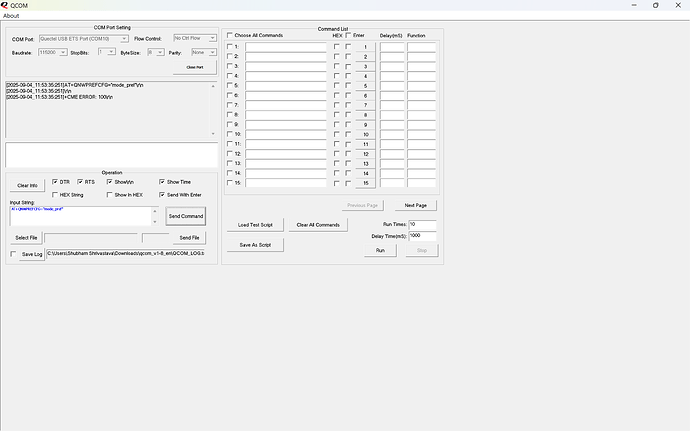The width and height of the screenshot is (690, 431).
Task: Click the Select File button
Action: coord(26,238)
